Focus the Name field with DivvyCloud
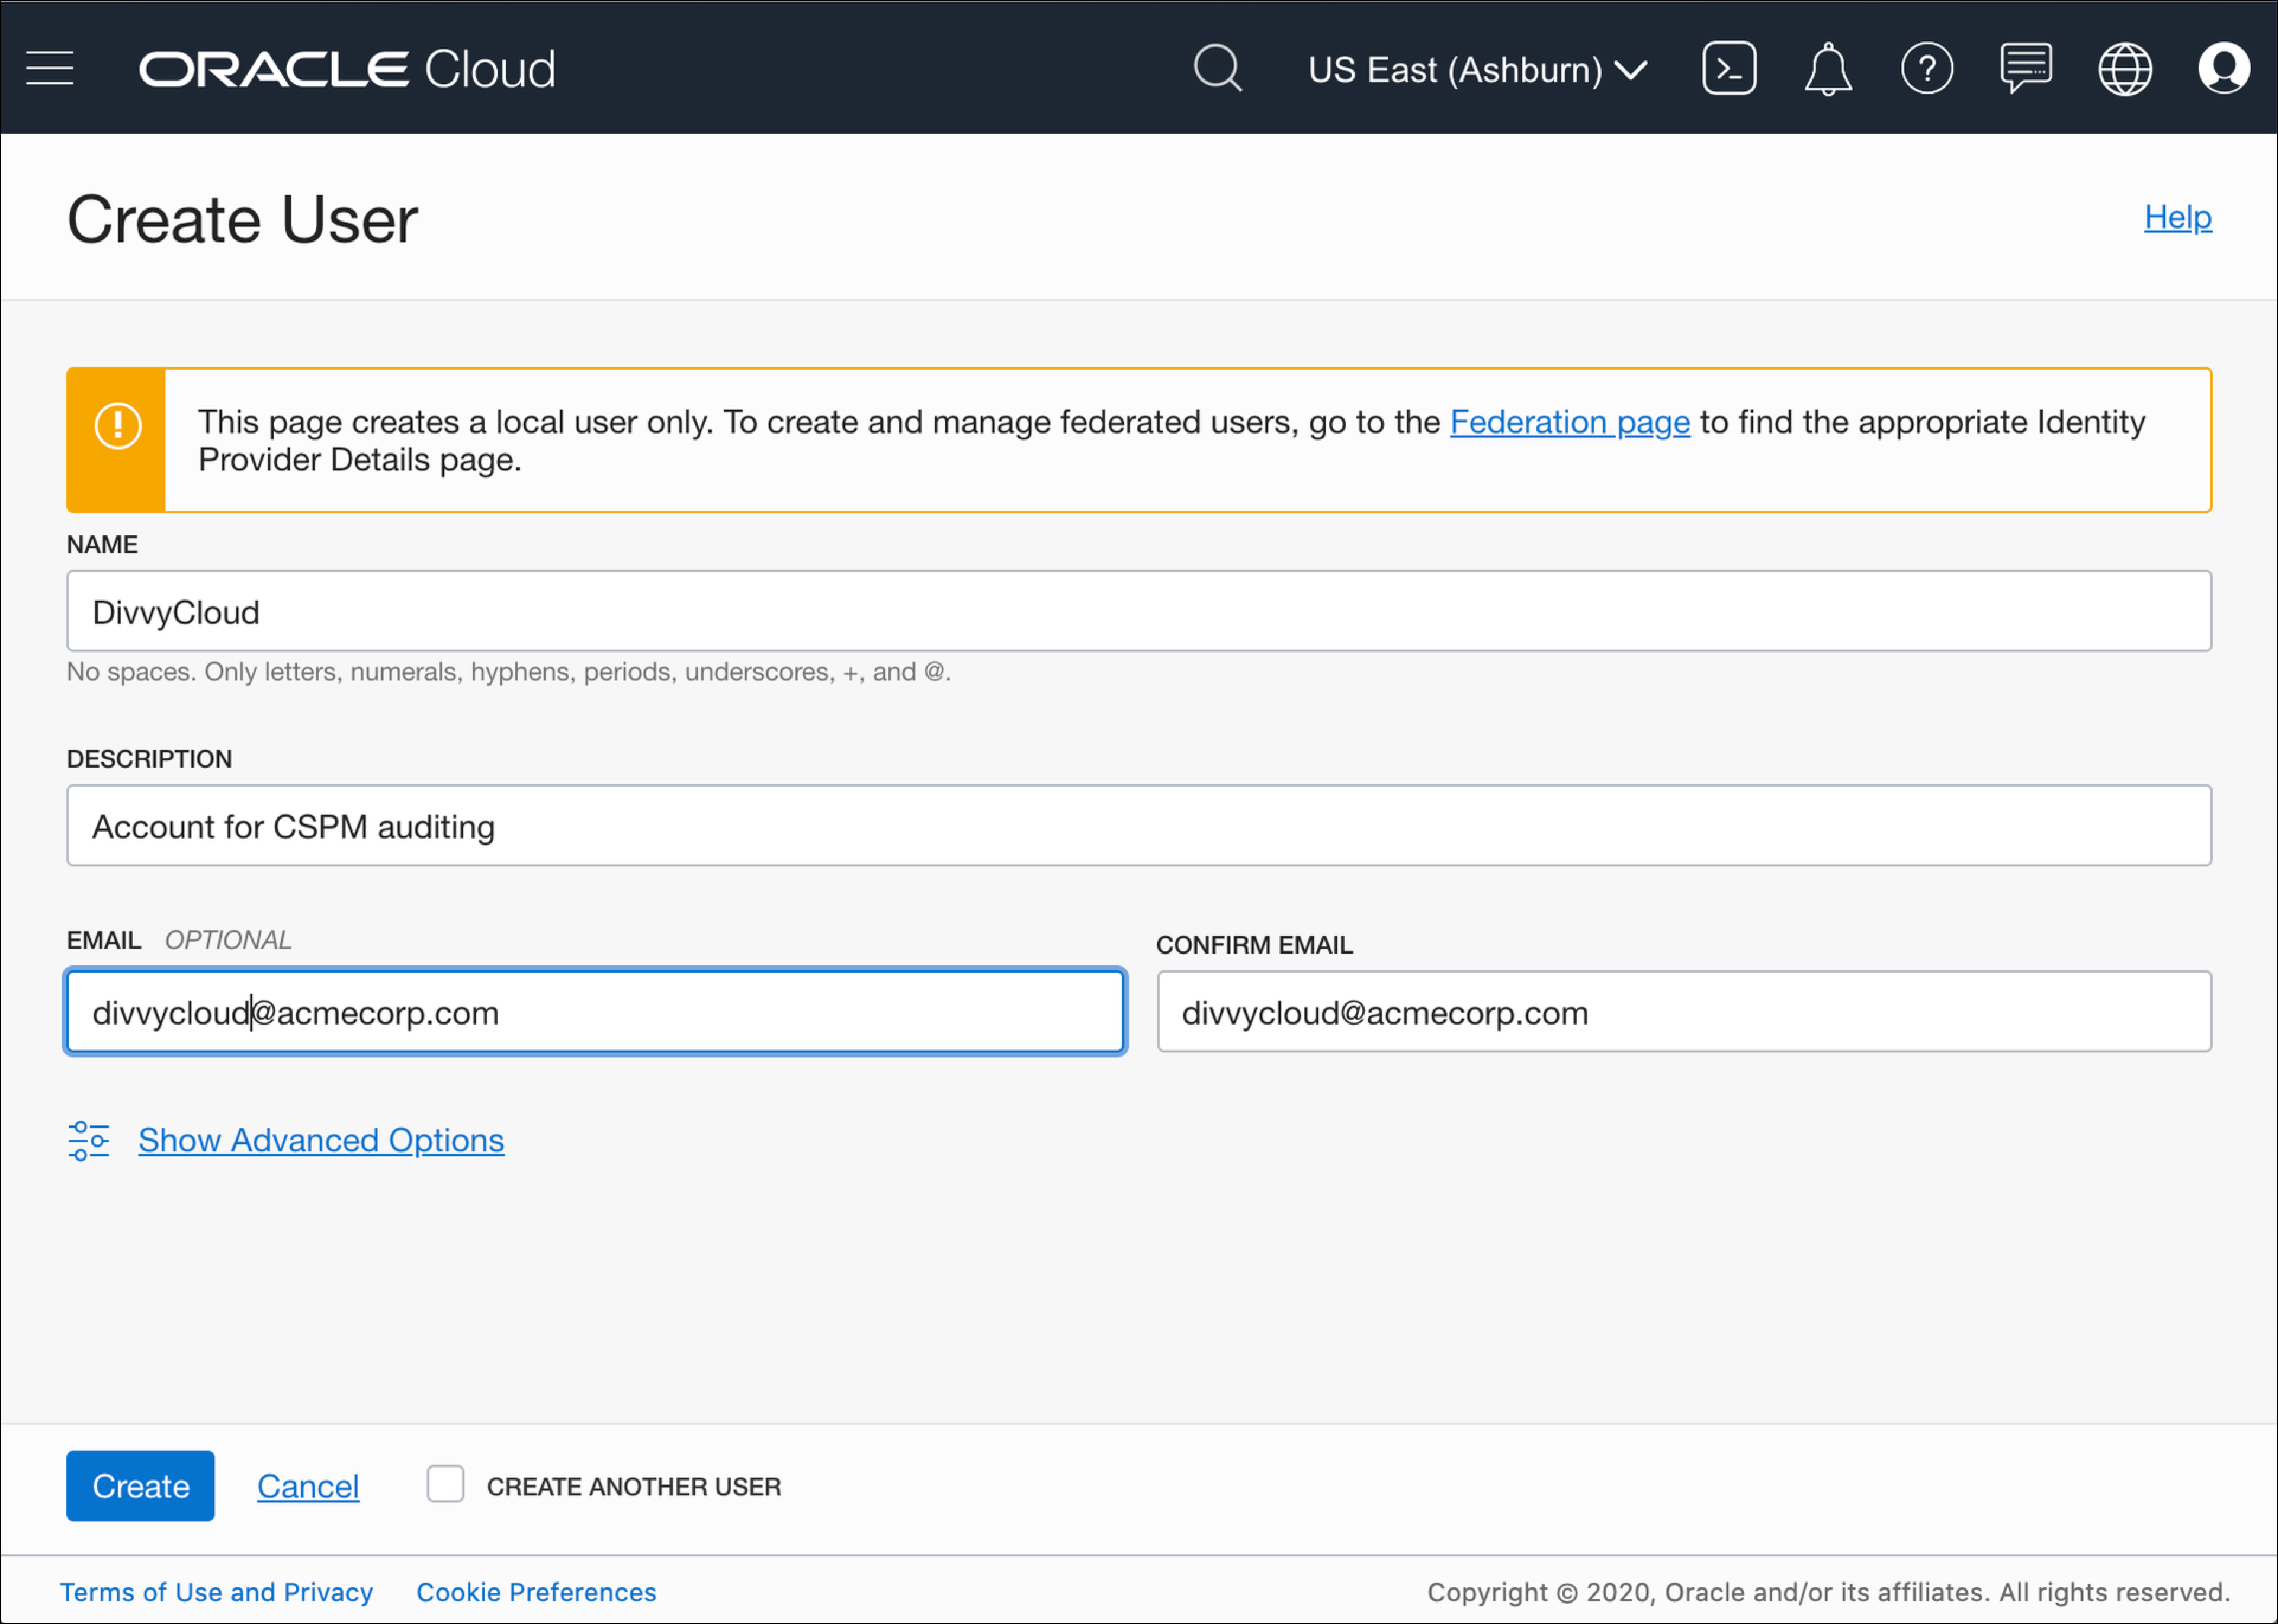Screen dimensions: 2278x1624 tap(1139, 611)
